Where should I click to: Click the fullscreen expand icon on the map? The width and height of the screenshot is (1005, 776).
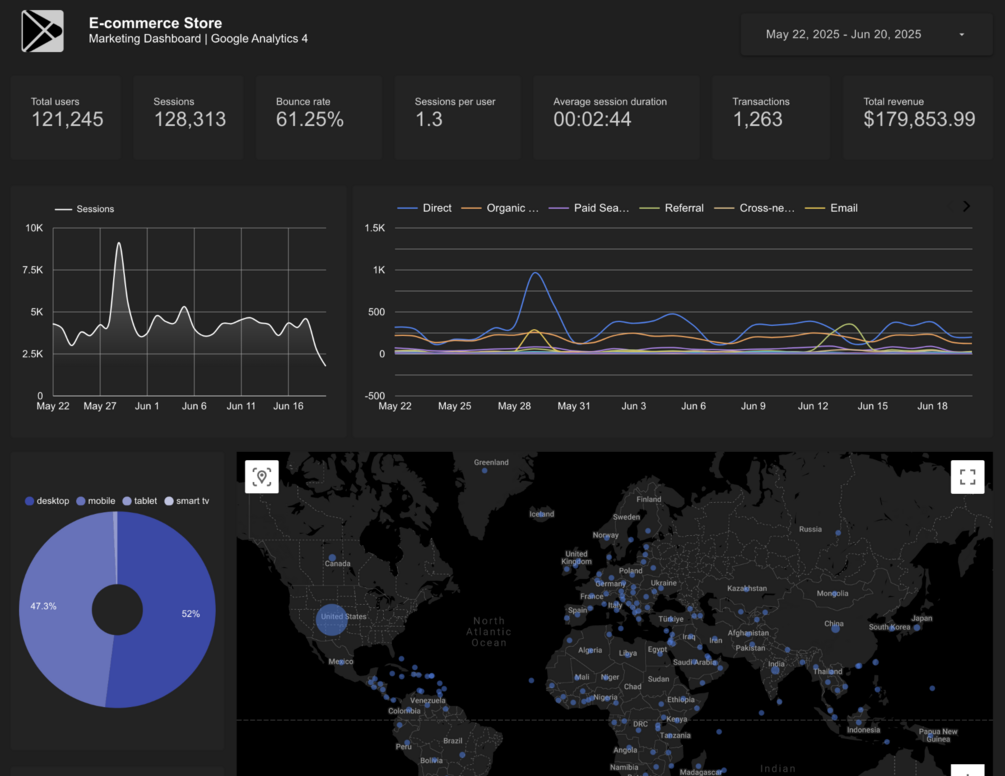coord(966,477)
